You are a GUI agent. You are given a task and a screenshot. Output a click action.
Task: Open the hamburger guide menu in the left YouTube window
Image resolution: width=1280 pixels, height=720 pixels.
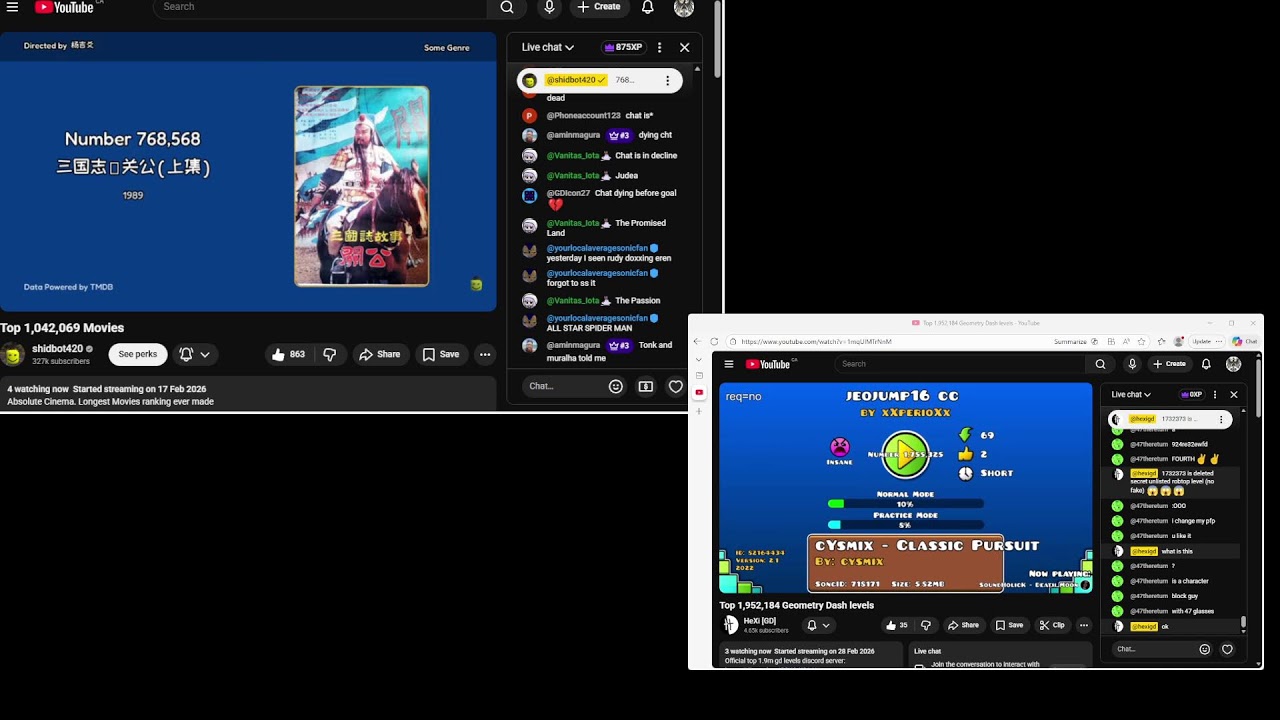point(12,7)
